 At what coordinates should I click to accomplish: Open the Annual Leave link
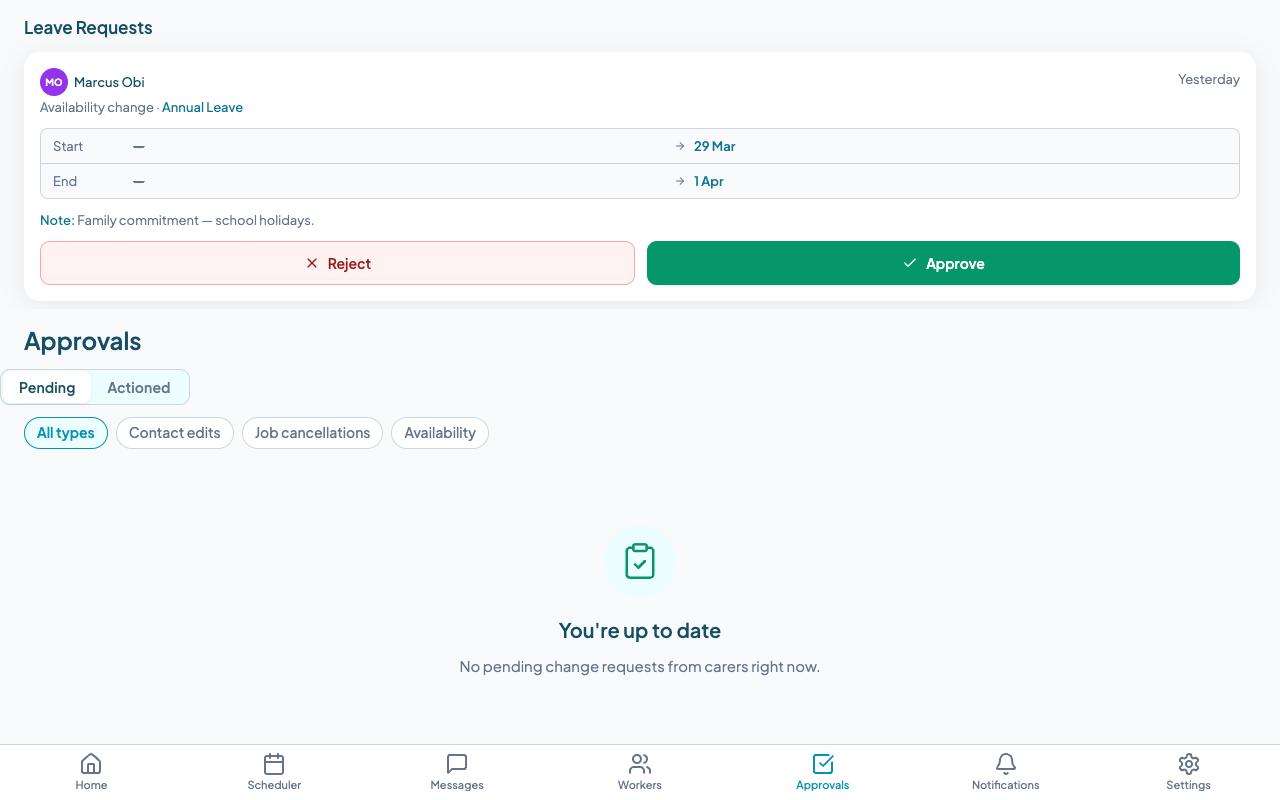pos(202,107)
